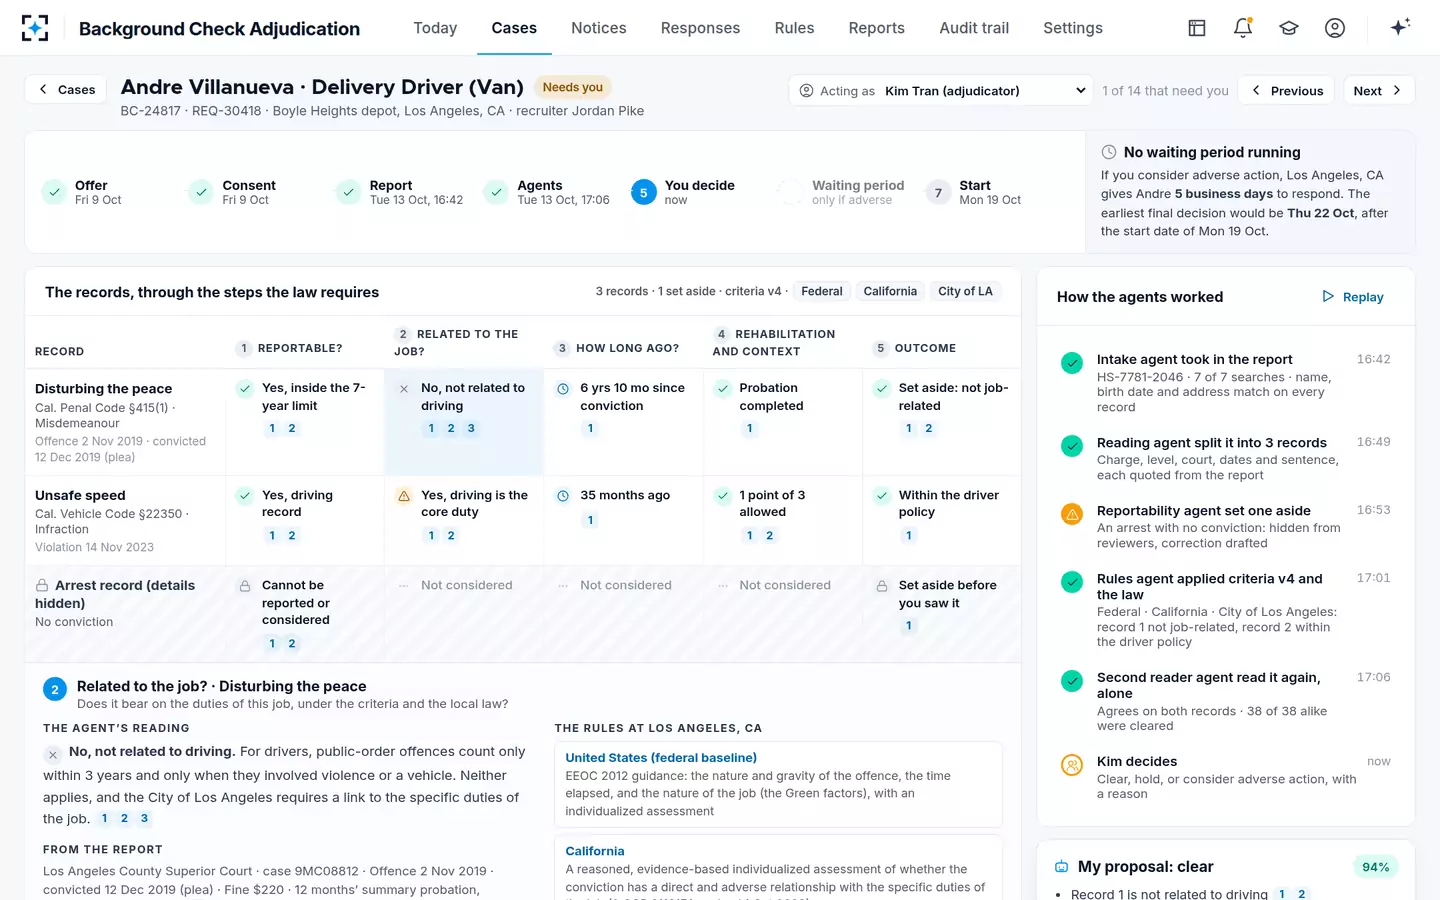Go to the Previous case
The height and width of the screenshot is (900, 1440).
1287,91
